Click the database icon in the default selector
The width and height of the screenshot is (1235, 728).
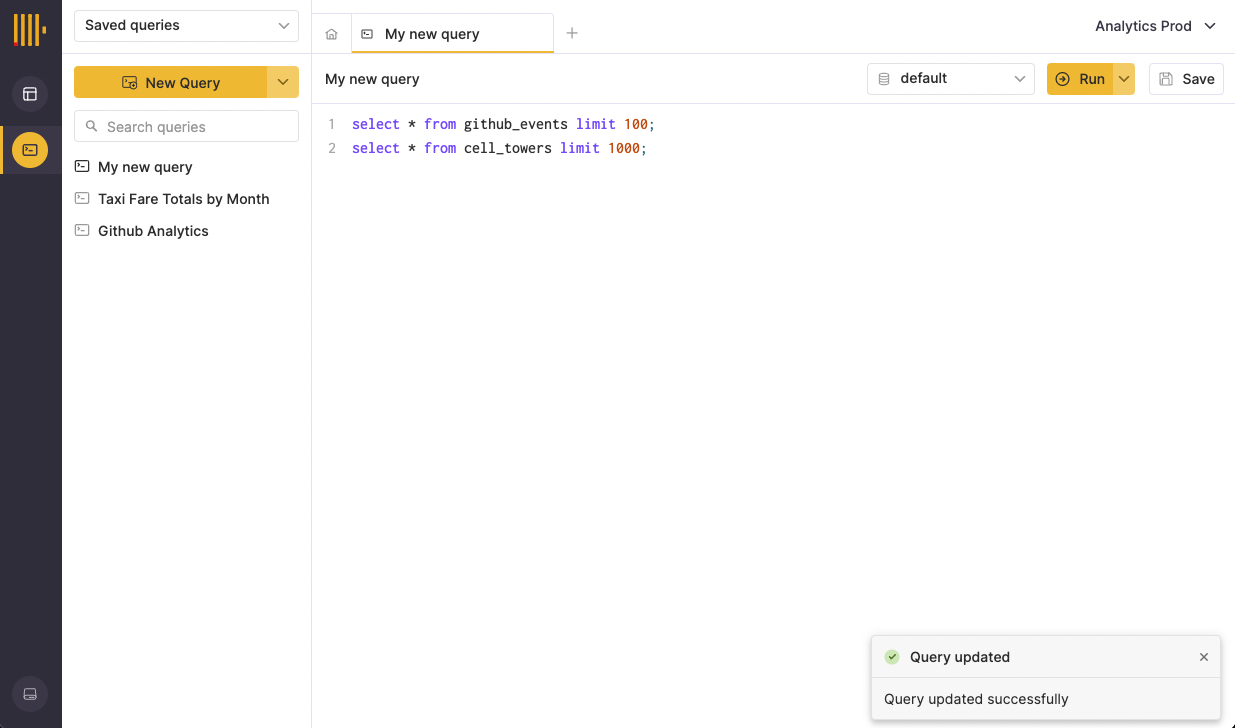pyautogui.click(x=883, y=78)
